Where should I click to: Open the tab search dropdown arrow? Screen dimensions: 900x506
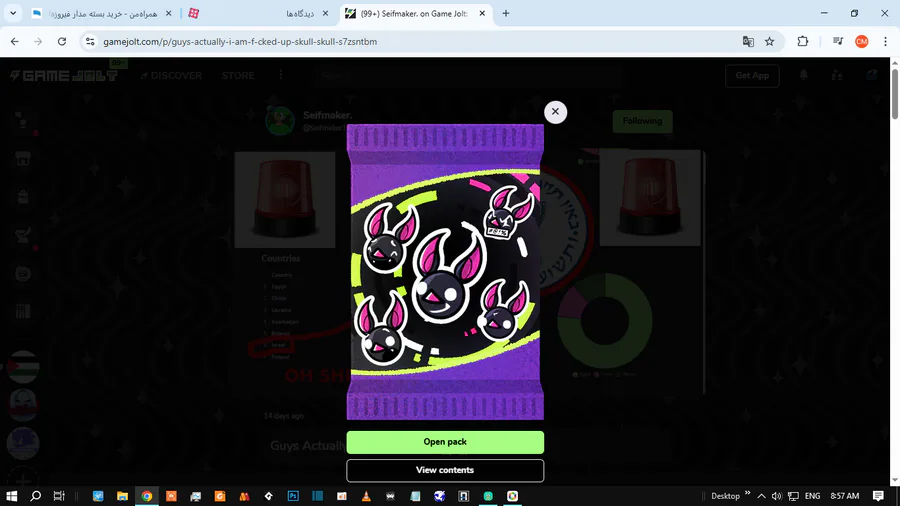[x=13, y=13]
